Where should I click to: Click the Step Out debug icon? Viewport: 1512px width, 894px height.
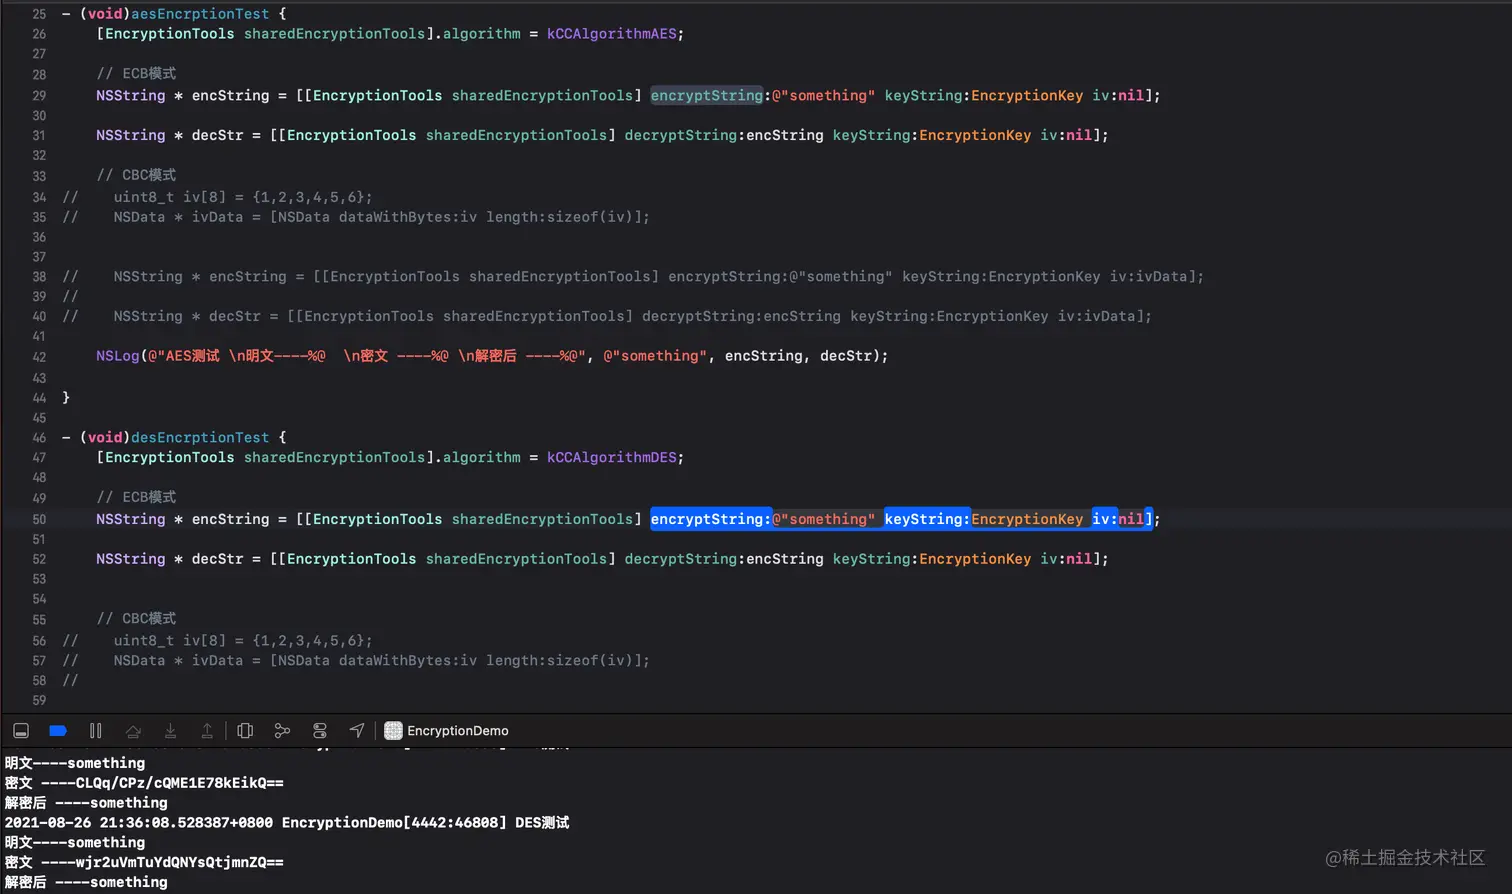tap(207, 731)
